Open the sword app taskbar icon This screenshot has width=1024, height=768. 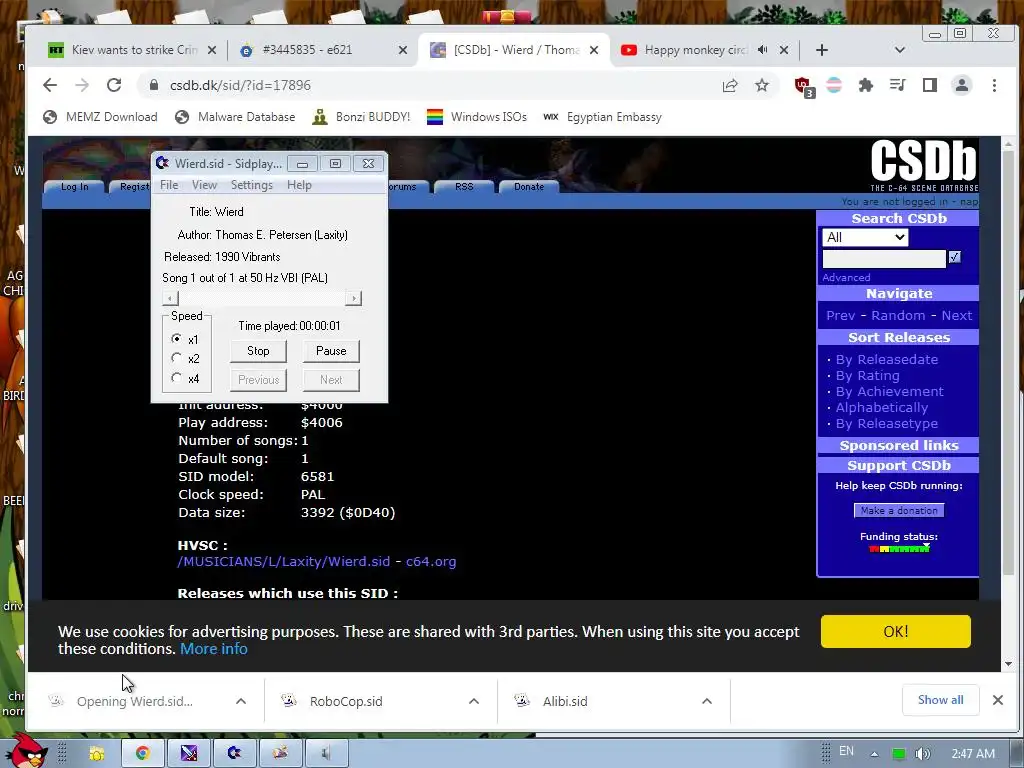pyautogui.click(x=189, y=754)
